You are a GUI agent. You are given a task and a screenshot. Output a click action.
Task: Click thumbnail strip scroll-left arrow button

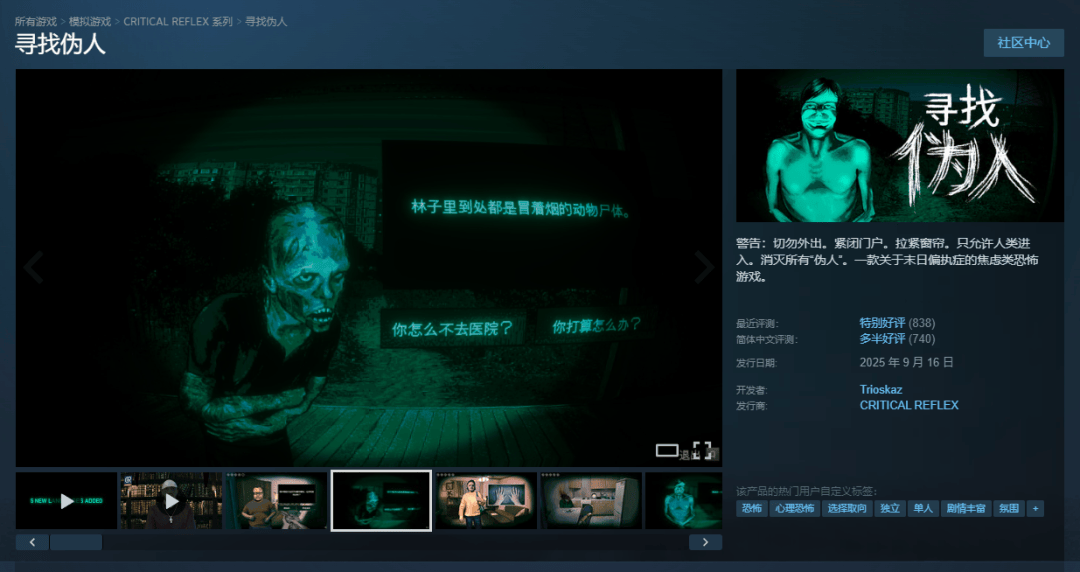pos(32,542)
